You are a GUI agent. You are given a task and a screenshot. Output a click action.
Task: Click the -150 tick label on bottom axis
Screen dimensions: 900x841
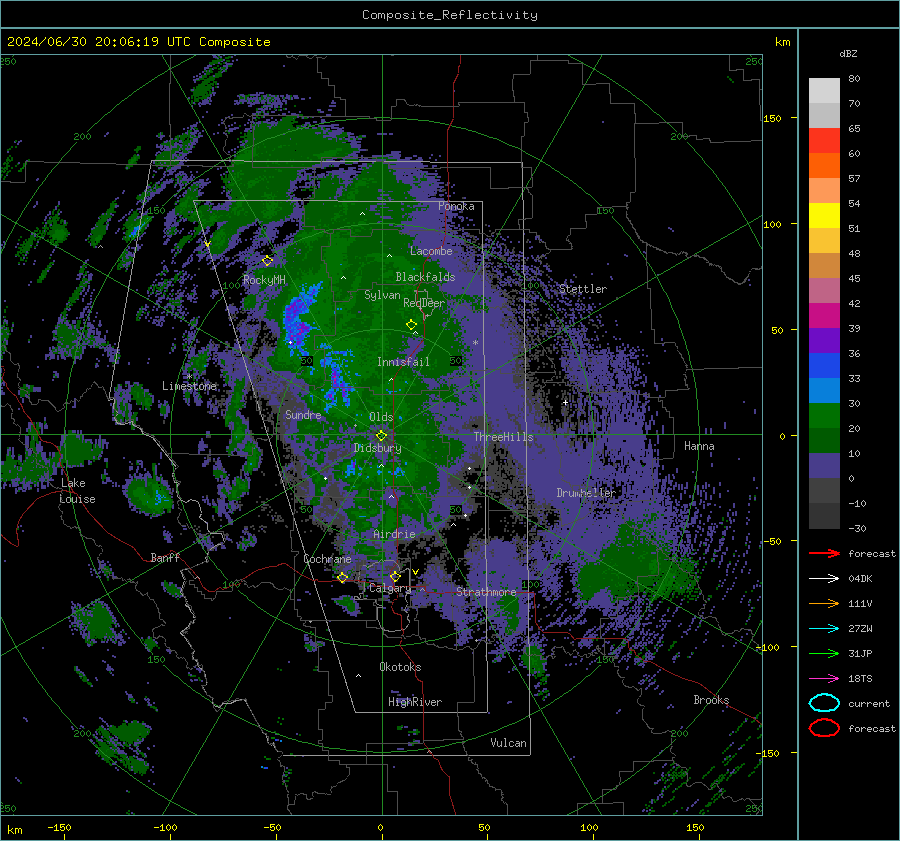(x=59, y=827)
